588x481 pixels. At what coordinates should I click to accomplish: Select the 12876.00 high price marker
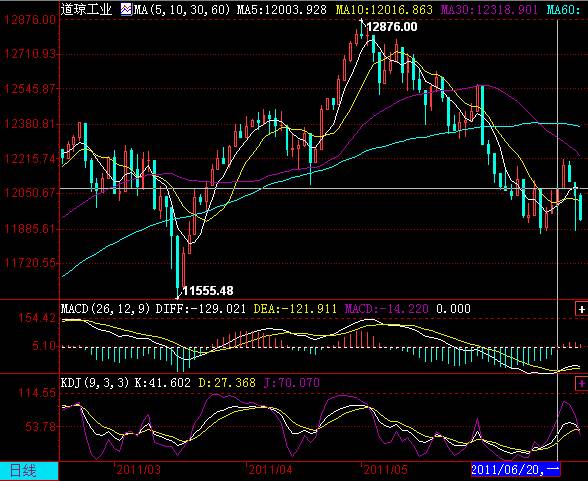point(392,27)
